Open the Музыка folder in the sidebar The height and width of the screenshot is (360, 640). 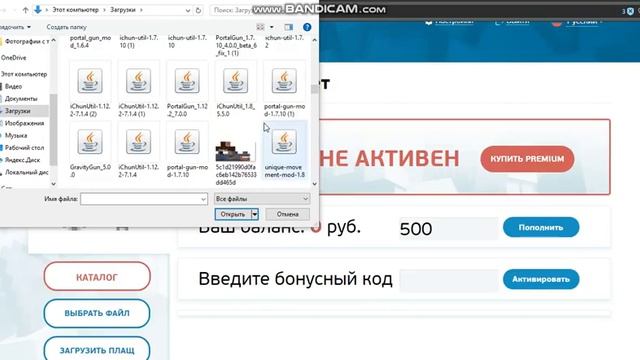[16, 136]
